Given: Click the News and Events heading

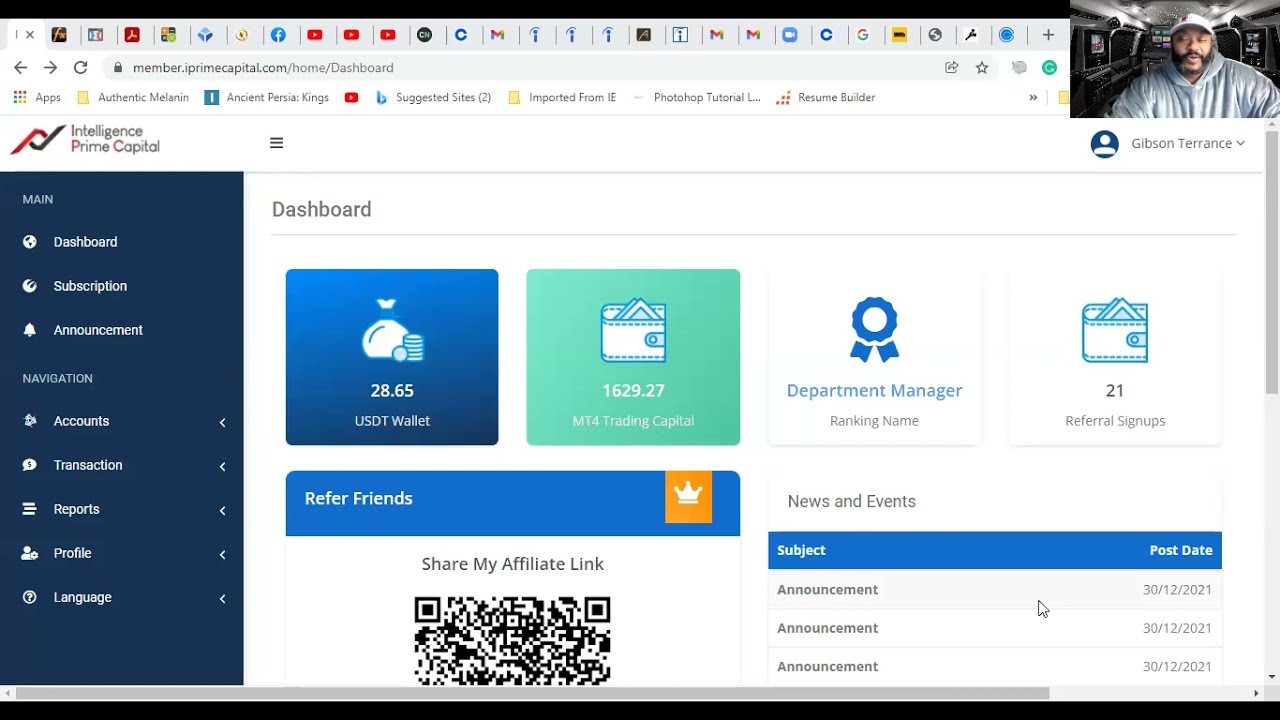Looking at the screenshot, I should pyautogui.click(x=851, y=501).
